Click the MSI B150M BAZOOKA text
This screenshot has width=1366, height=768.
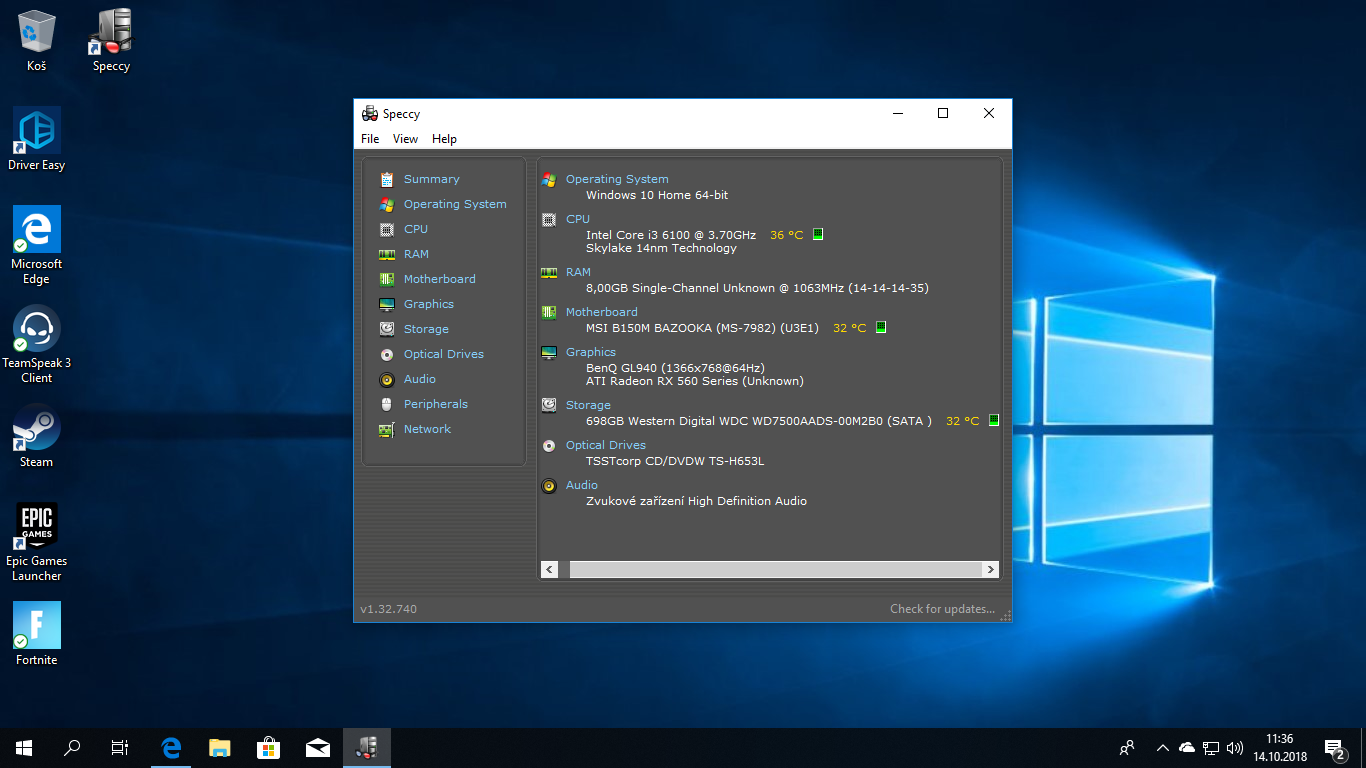[703, 328]
